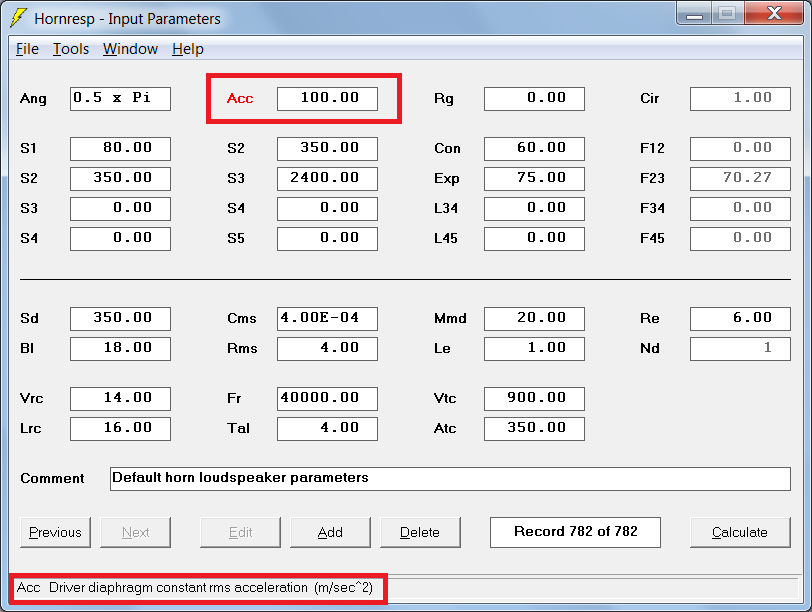Click the F34 value box

point(741,209)
